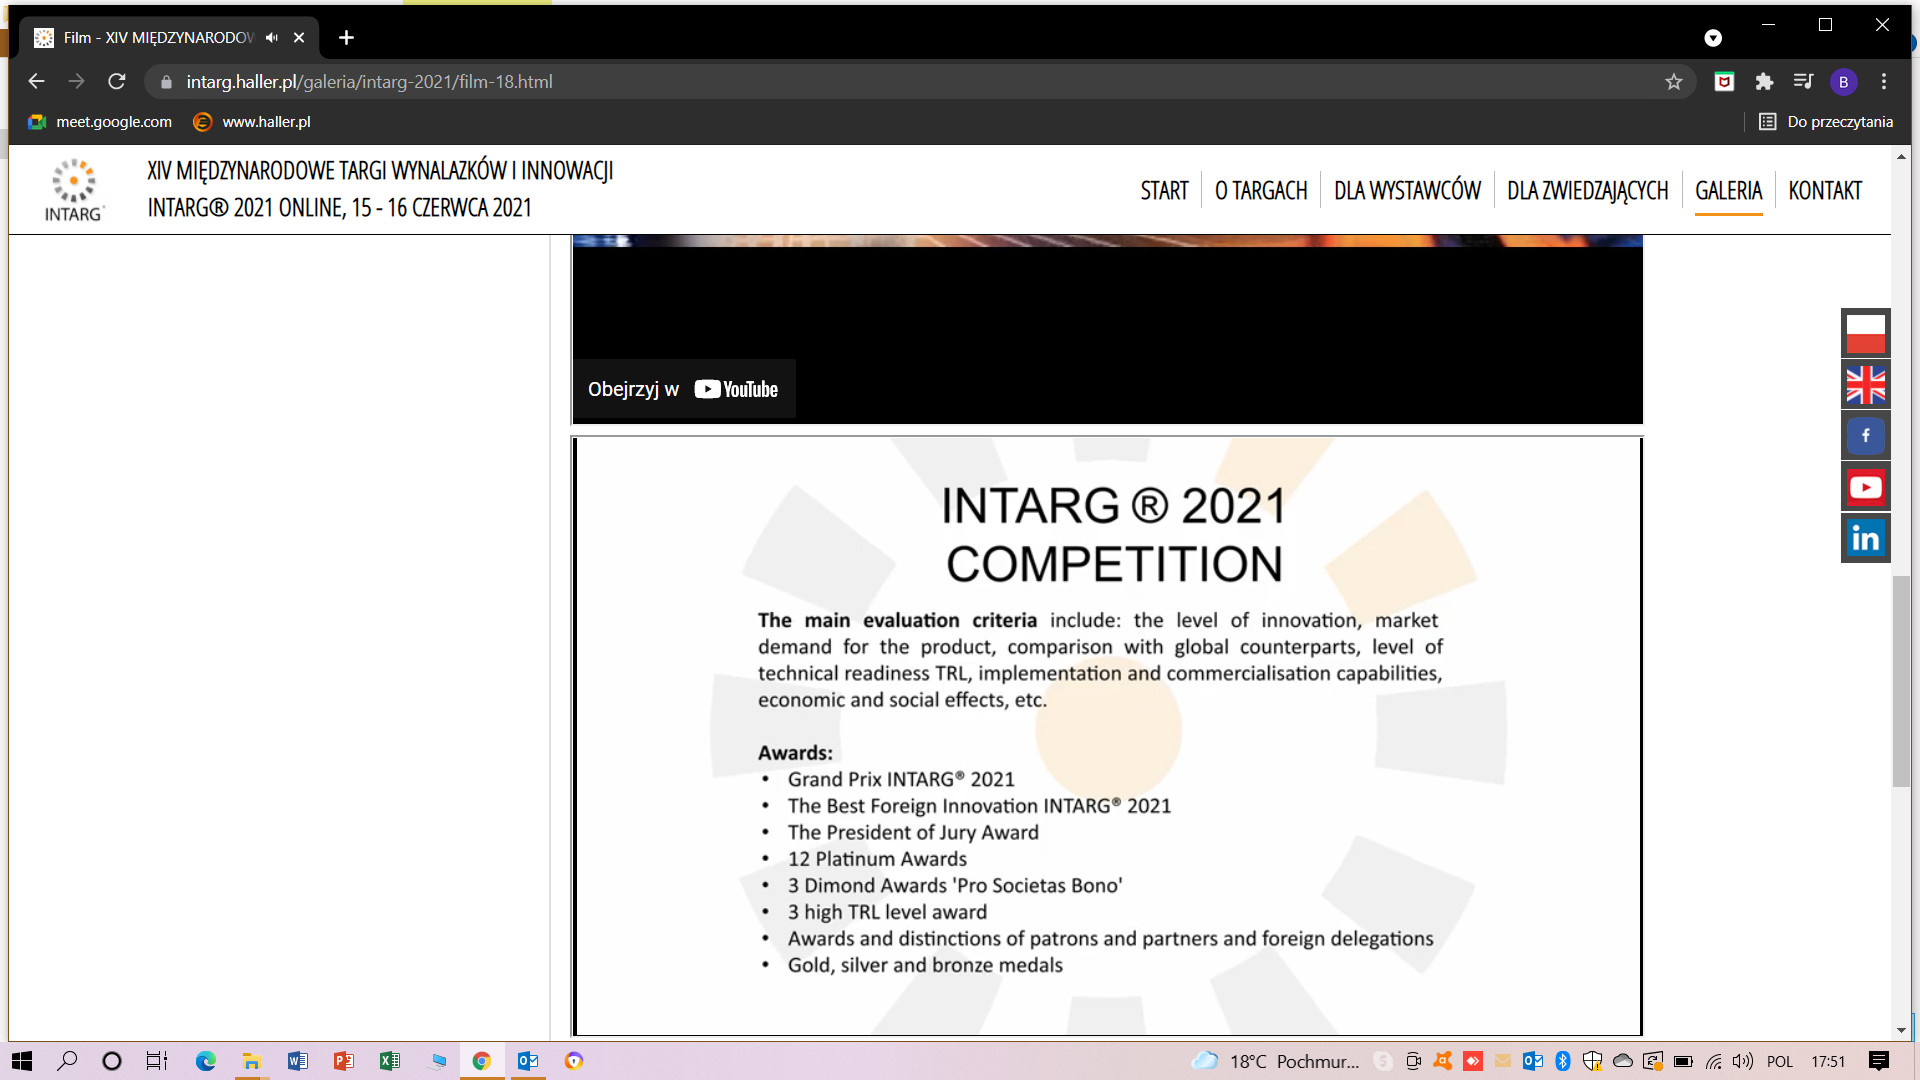Open the YouTube side icon
Viewport: 1920px width, 1080px height.
coord(1865,487)
